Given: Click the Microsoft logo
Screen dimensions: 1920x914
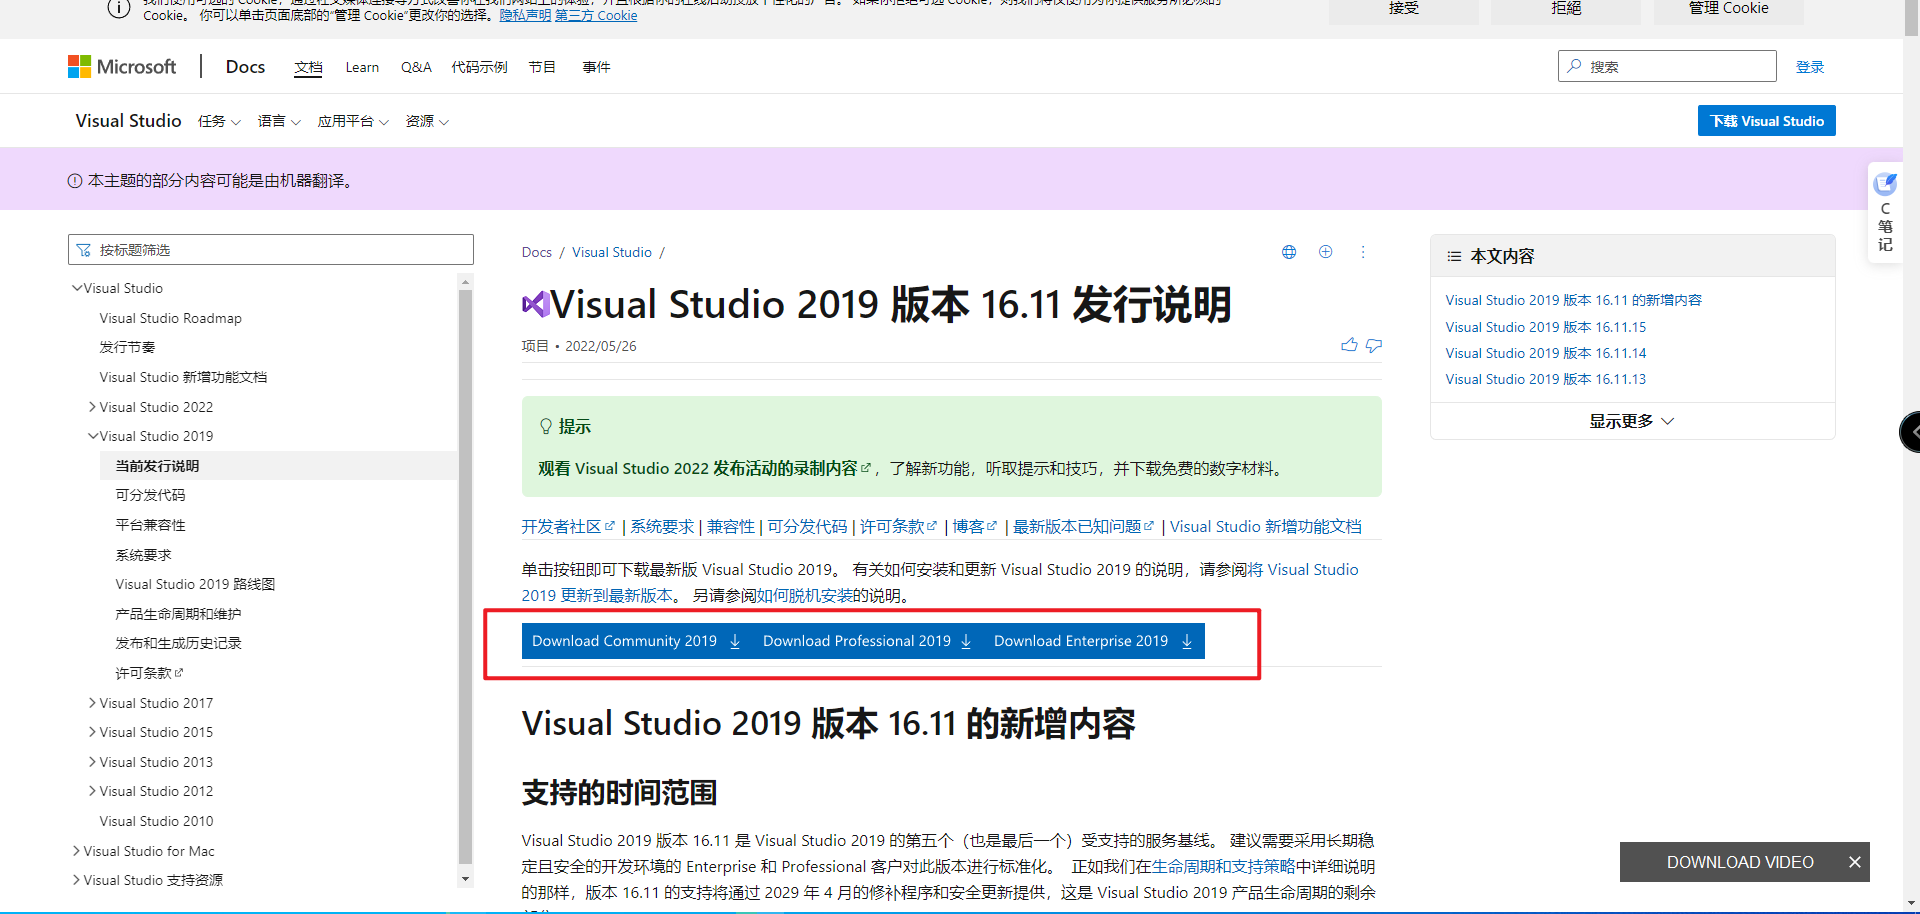Looking at the screenshot, I should (x=122, y=66).
